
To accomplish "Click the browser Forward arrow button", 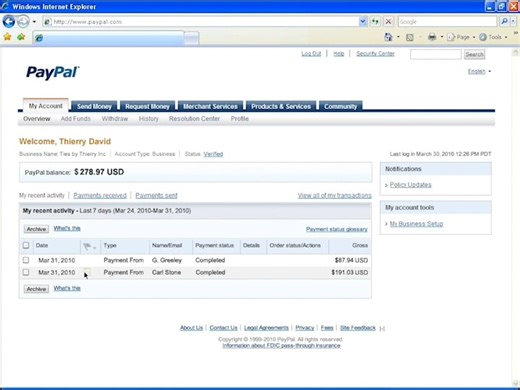I will tap(23, 22).
